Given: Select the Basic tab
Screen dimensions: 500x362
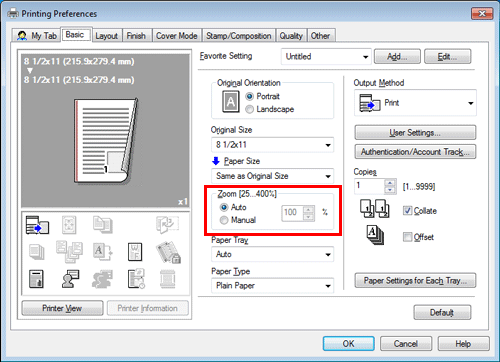Looking at the screenshot, I should click(75, 35).
